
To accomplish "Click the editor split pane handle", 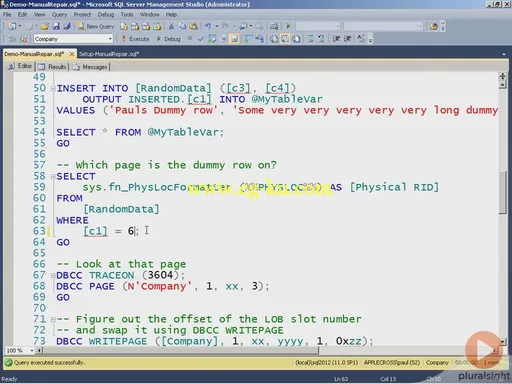I will click(503, 76).
